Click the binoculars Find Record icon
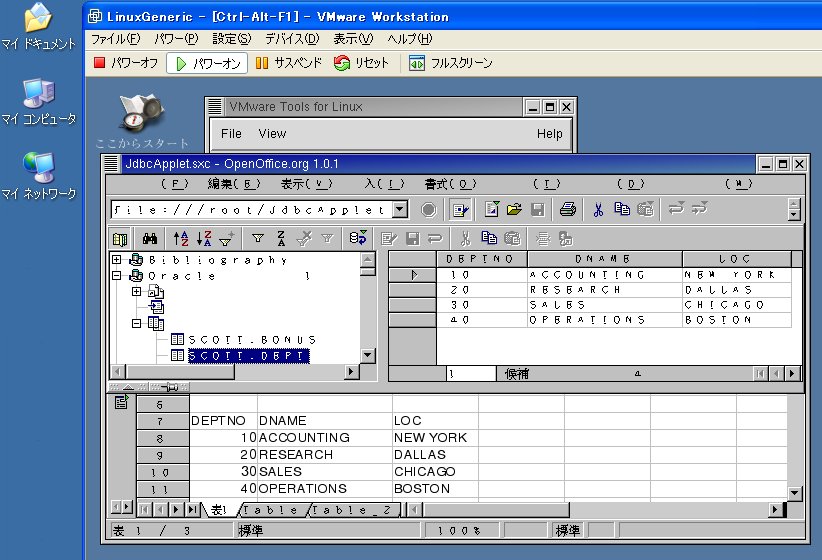 tap(150, 239)
